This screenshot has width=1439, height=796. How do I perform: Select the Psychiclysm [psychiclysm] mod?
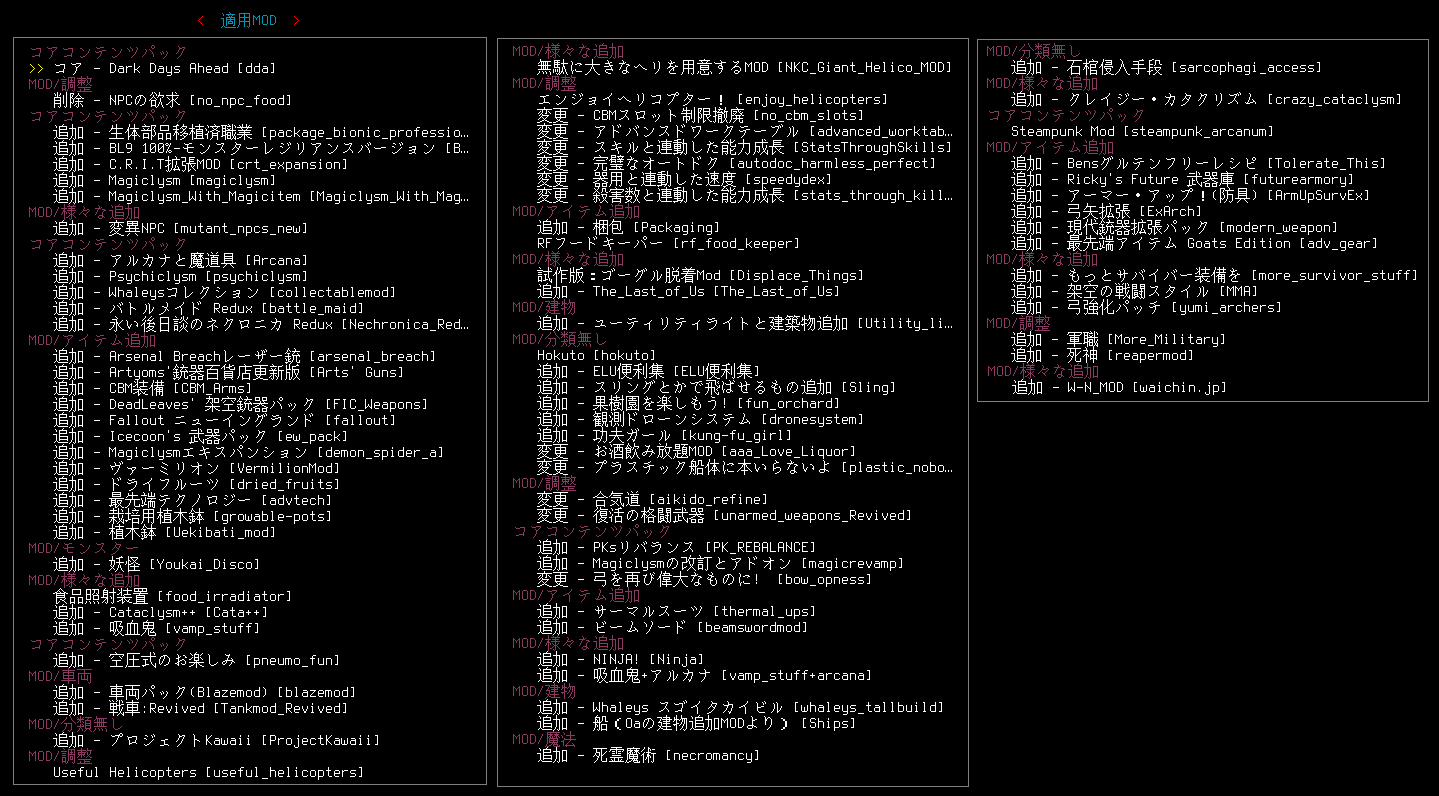click(180, 277)
